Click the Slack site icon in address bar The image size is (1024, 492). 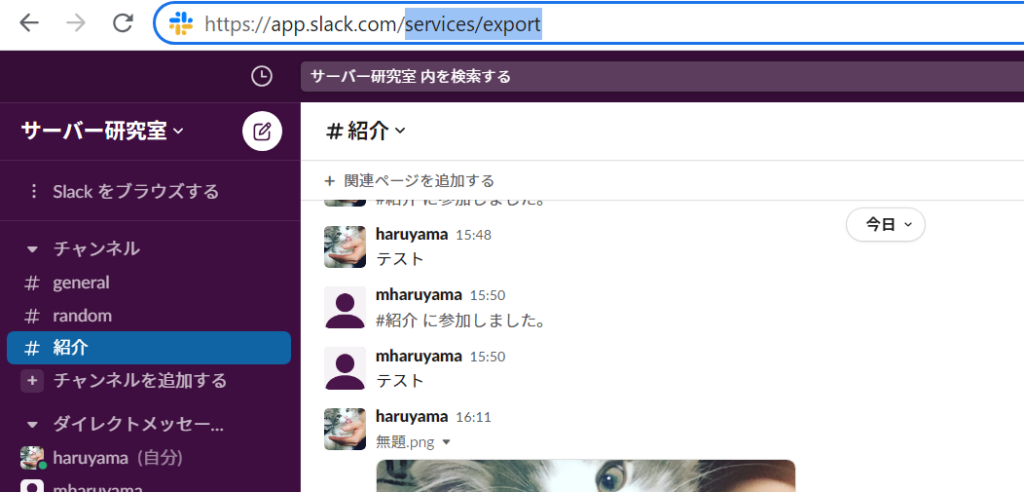pyautogui.click(x=181, y=24)
